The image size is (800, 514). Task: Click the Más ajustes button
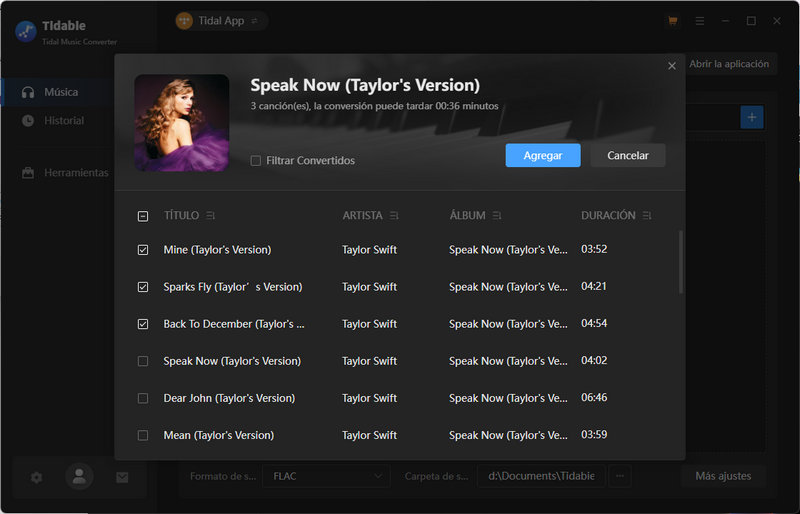(723, 476)
